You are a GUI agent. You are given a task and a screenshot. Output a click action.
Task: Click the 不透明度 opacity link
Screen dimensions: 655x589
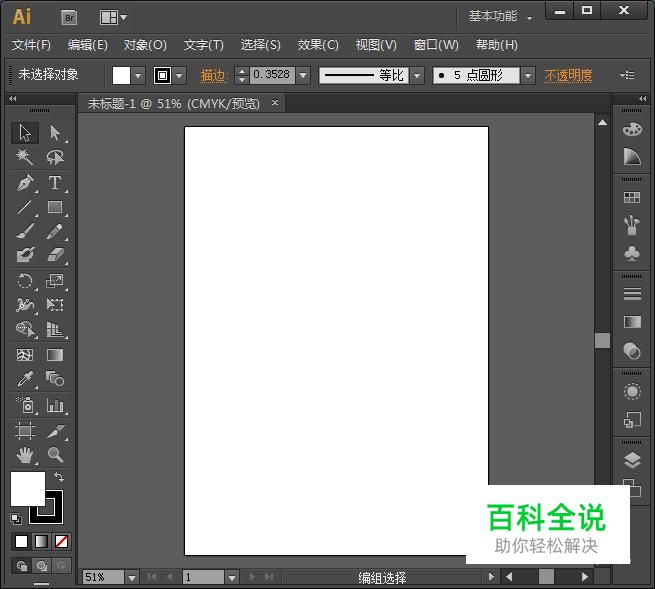[568, 76]
